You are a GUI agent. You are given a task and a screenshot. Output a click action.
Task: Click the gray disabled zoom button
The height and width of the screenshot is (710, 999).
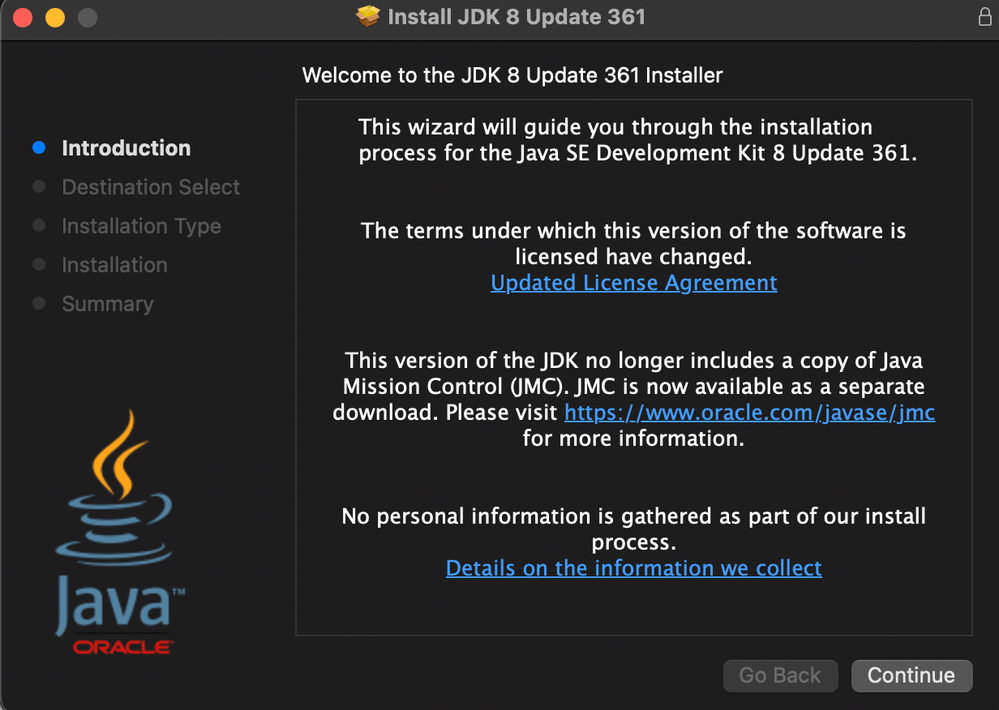point(88,17)
